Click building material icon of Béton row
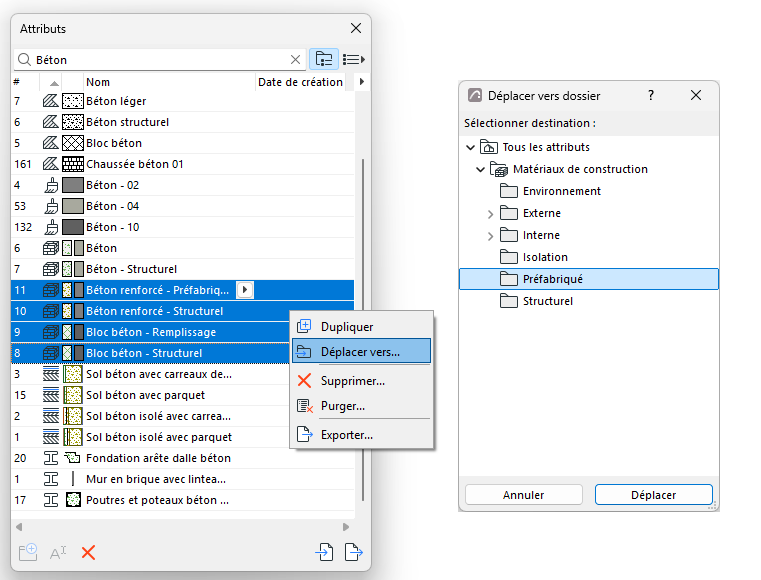The height and width of the screenshot is (580, 761). click(50, 248)
